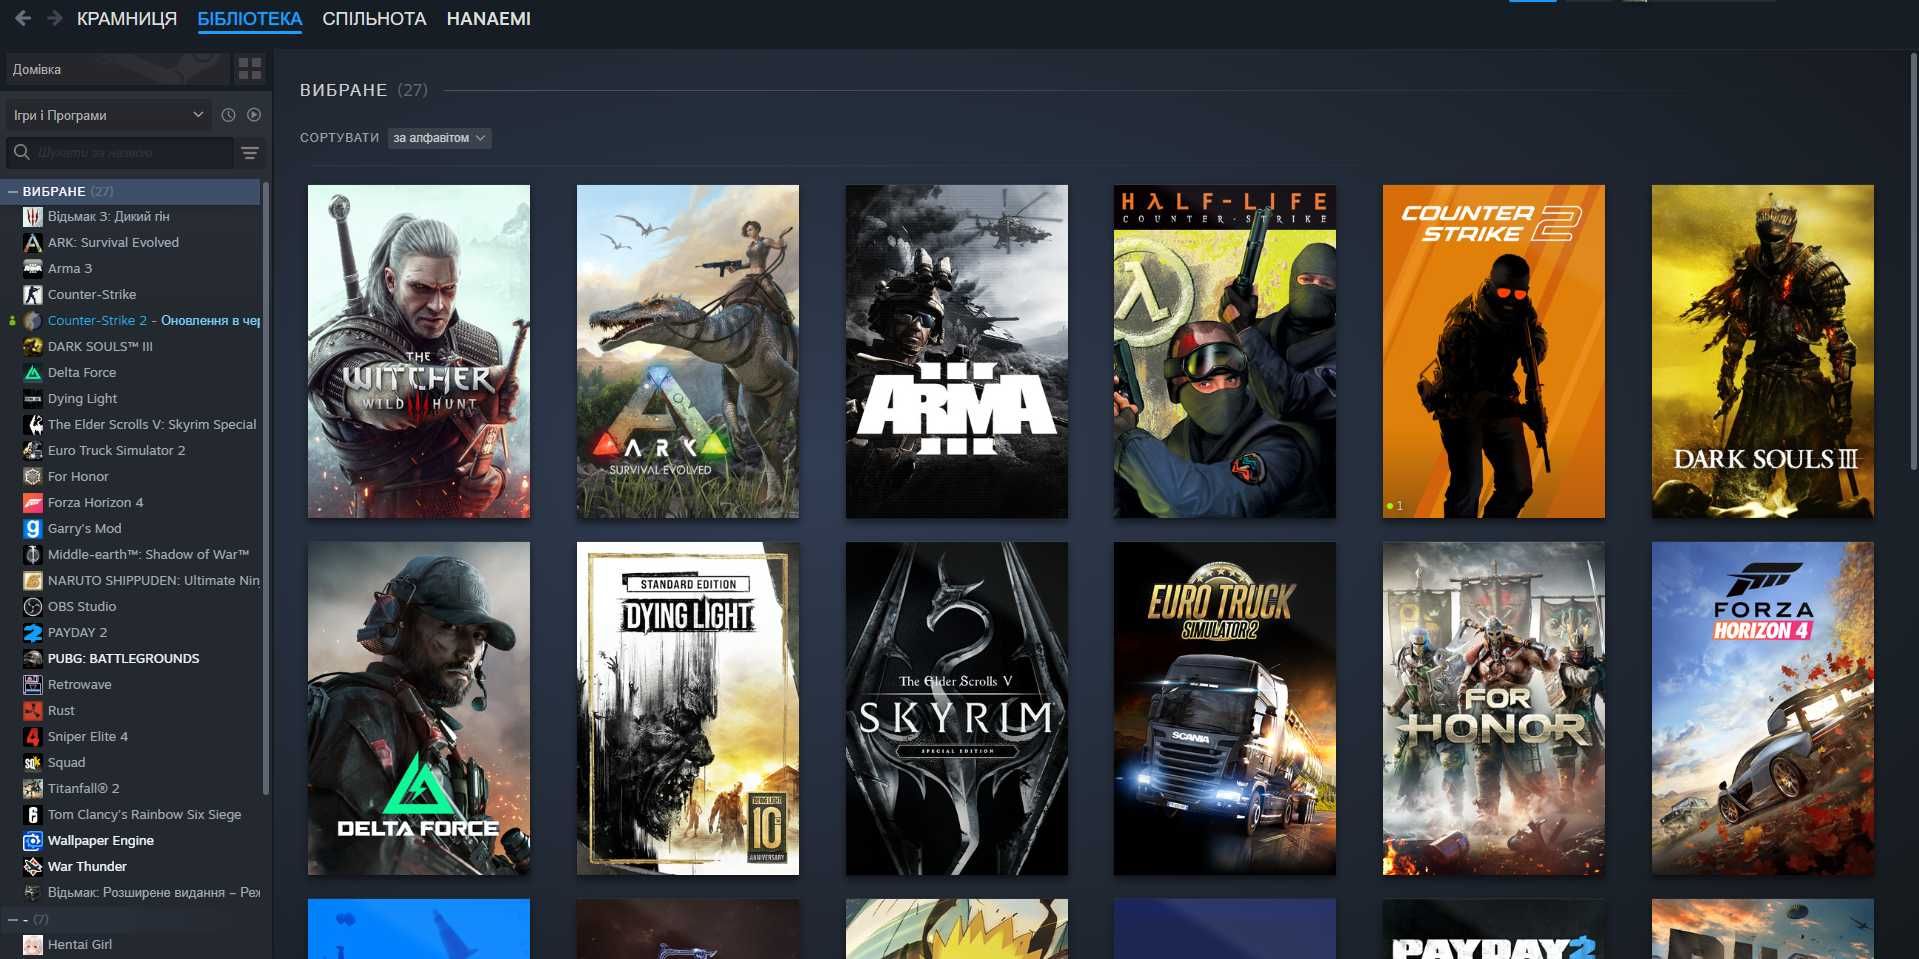
Task: Click the Wallpaper Engine sidebar icon
Action: 33,840
